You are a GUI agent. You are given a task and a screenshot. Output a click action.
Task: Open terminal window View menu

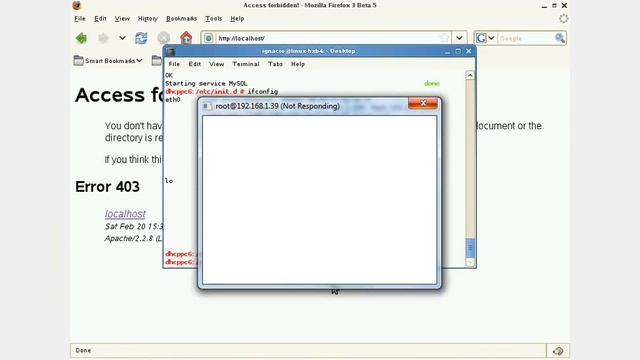click(x=216, y=64)
